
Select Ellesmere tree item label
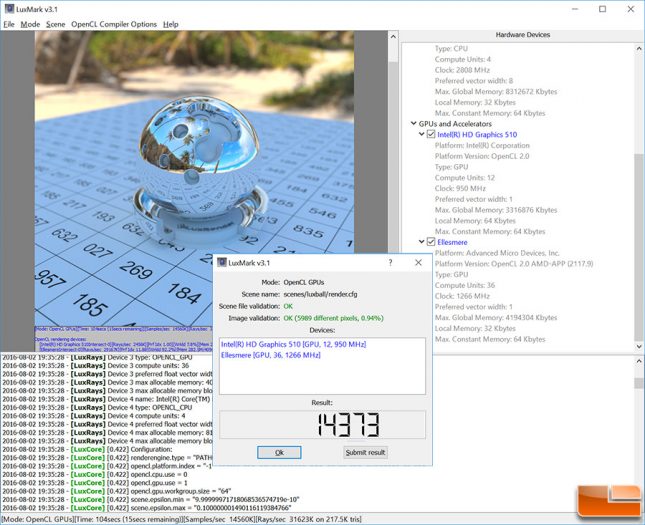452,242
